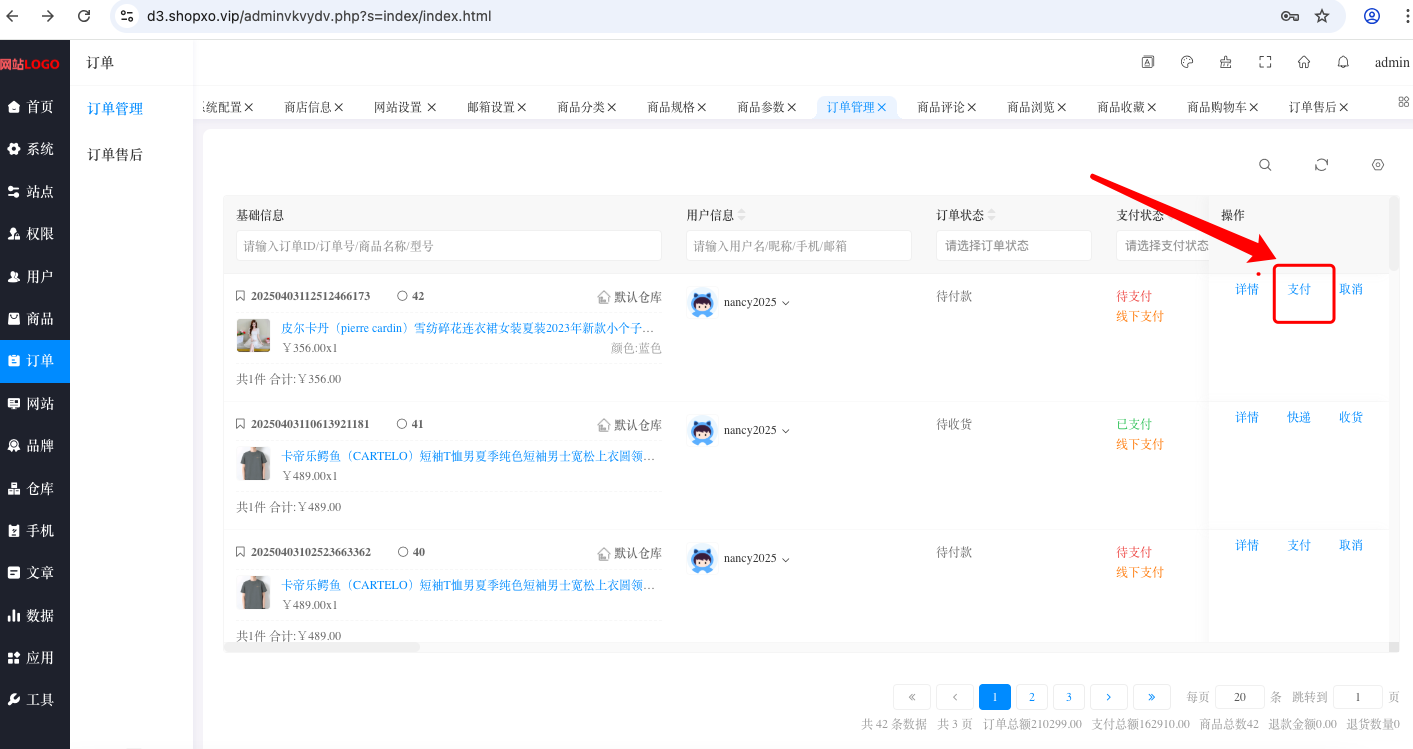Viewport: 1413px width, 749px height.
Task: Go to page 2 of orders
Action: tap(1032, 697)
